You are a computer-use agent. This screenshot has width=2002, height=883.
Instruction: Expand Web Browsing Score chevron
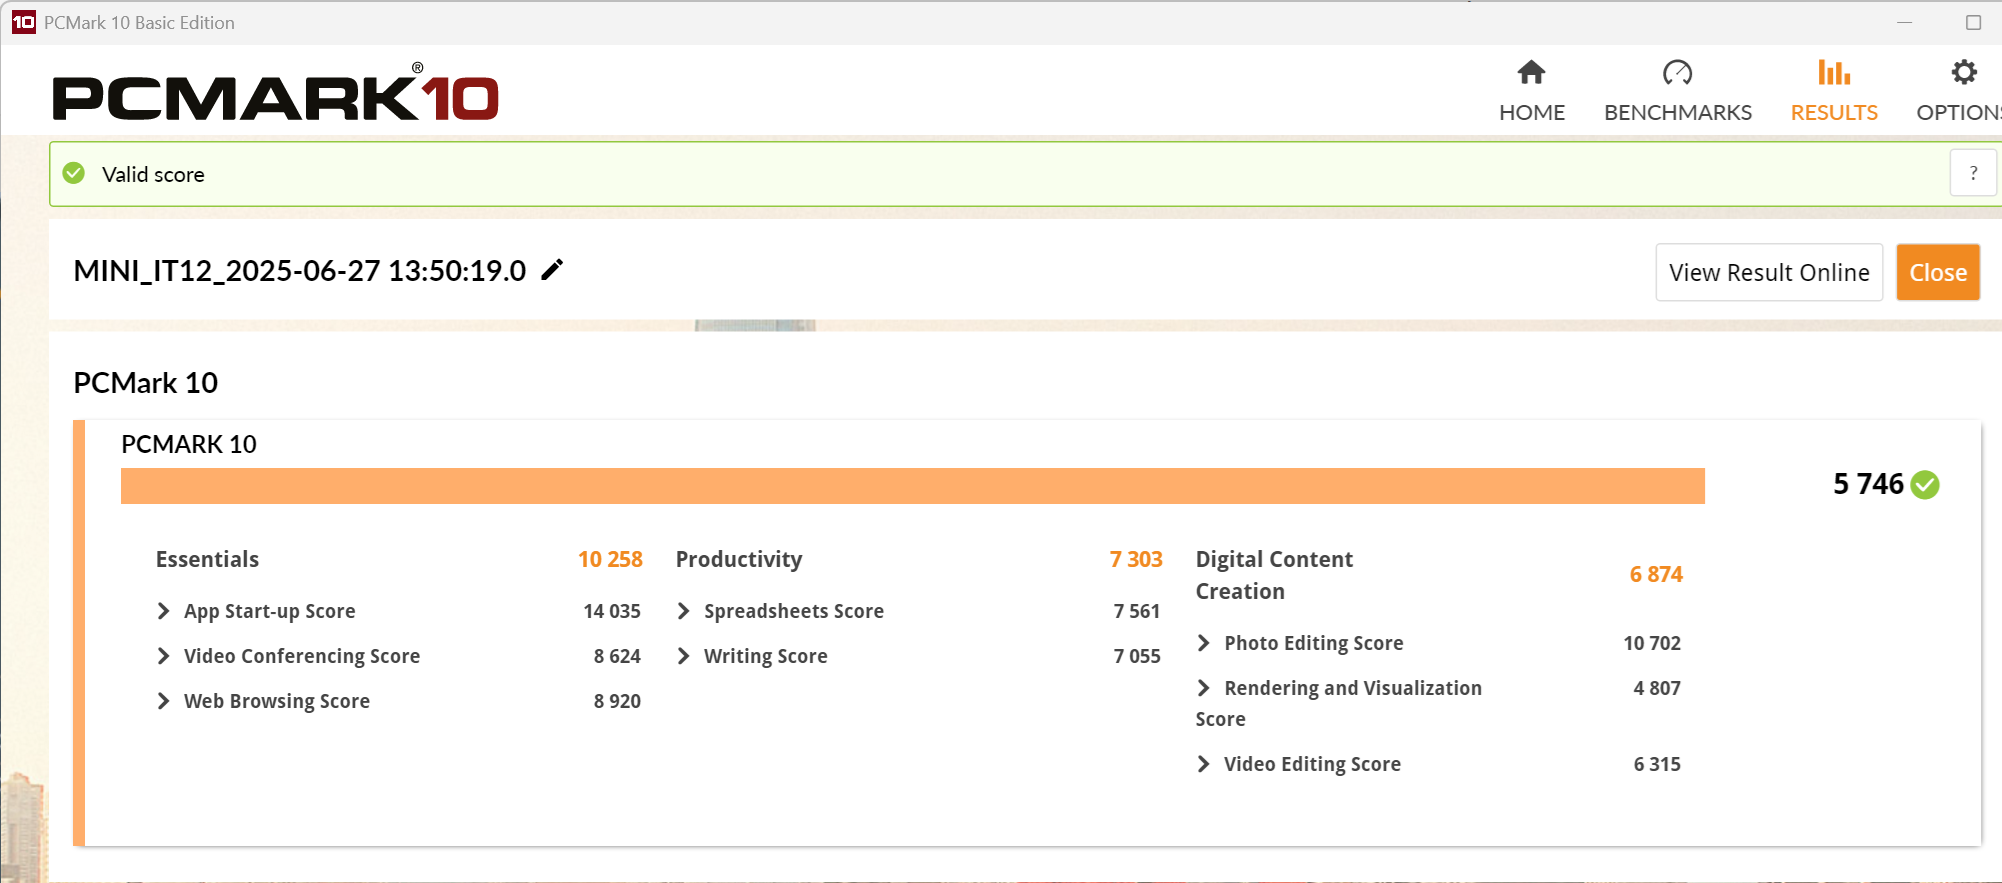(164, 701)
